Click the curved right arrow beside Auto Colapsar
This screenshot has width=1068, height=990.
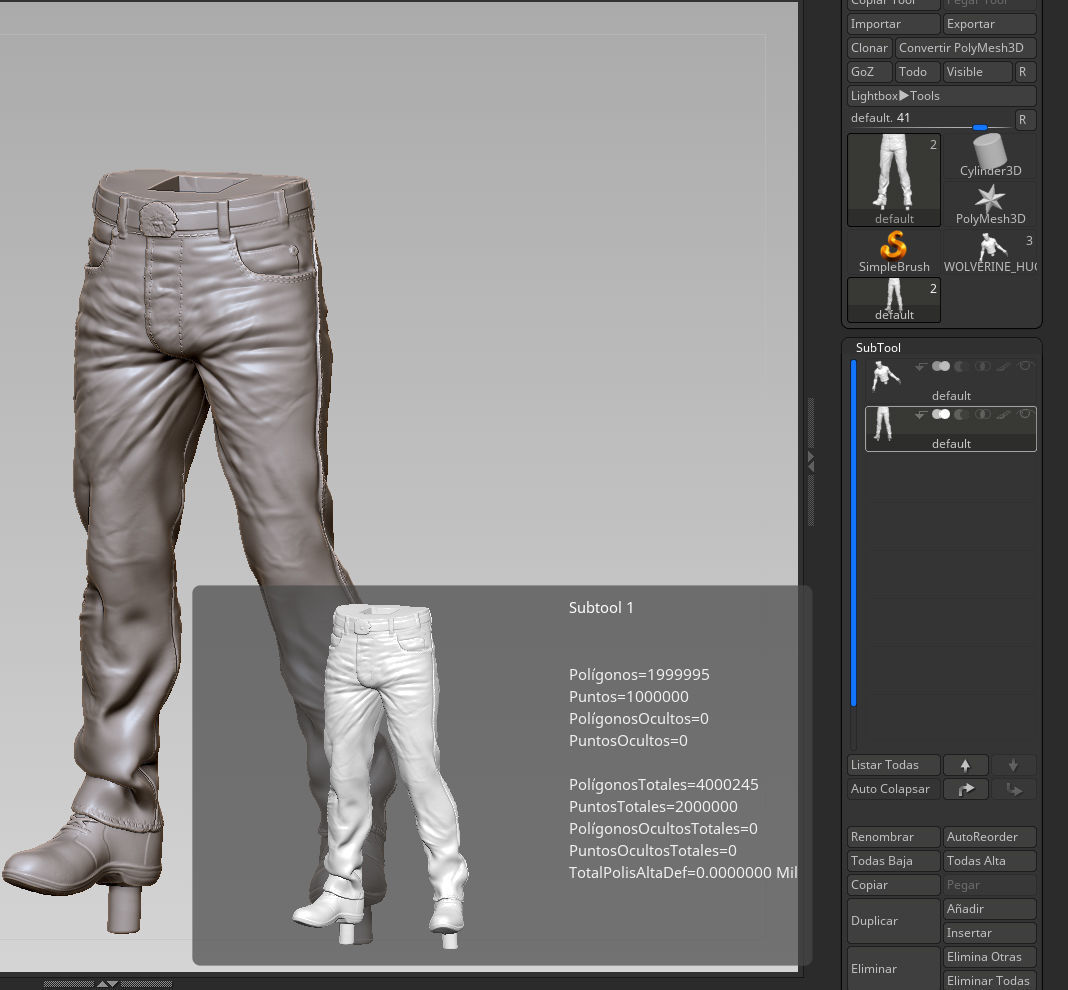tap(965, 789)
